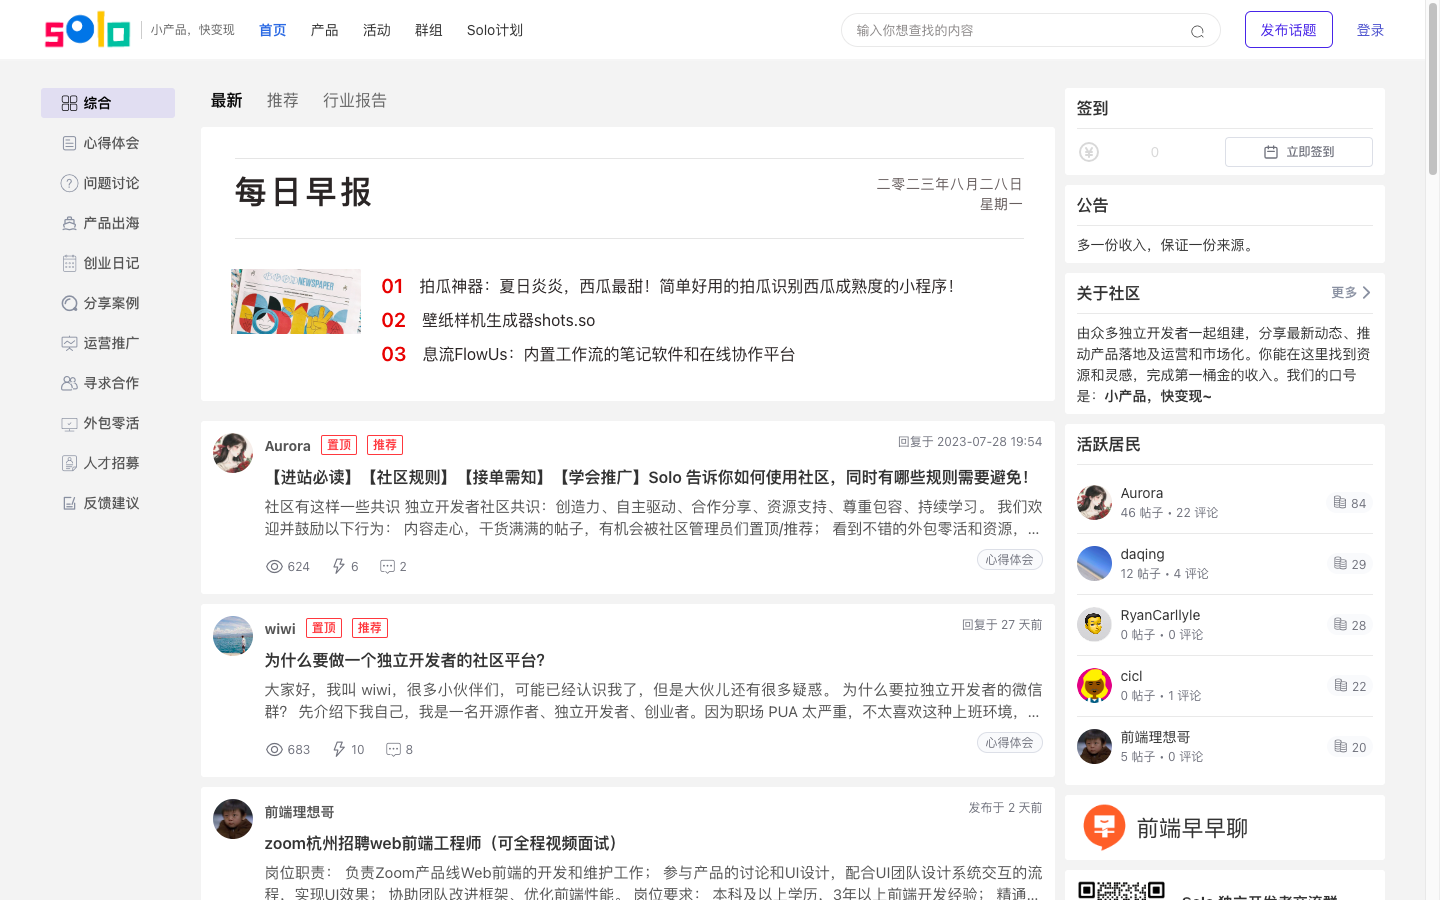Click the lightning like icon on Aurora's post

pyautogui.click(x=339, y=566)
